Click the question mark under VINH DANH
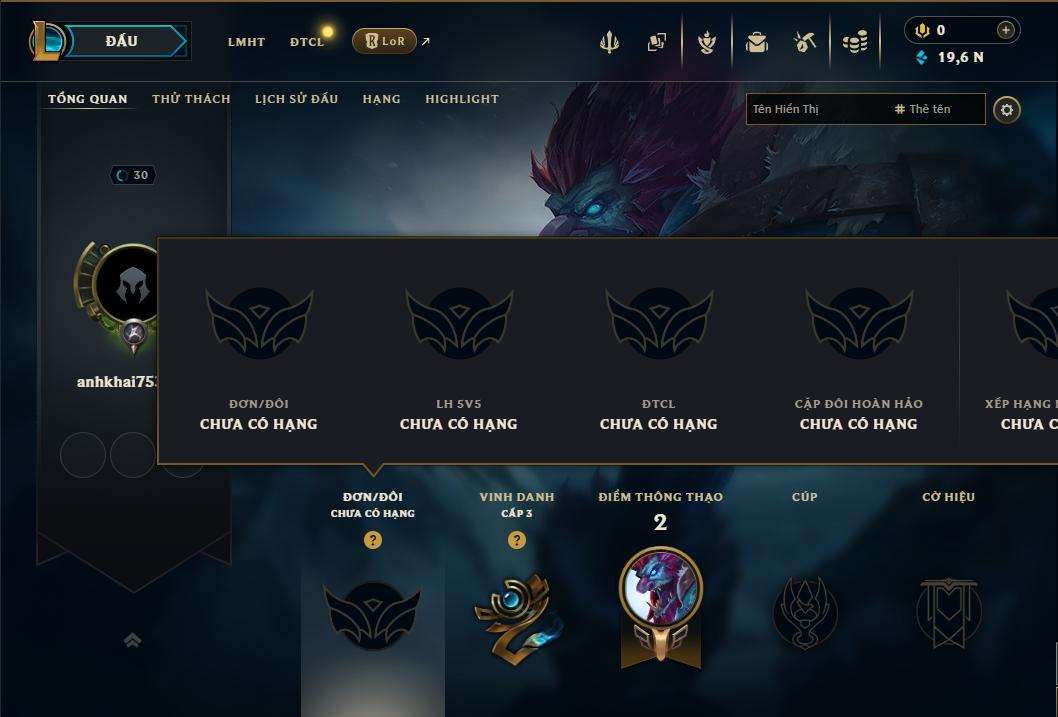Screen dimensions: 1058x717 click(517, 540)
